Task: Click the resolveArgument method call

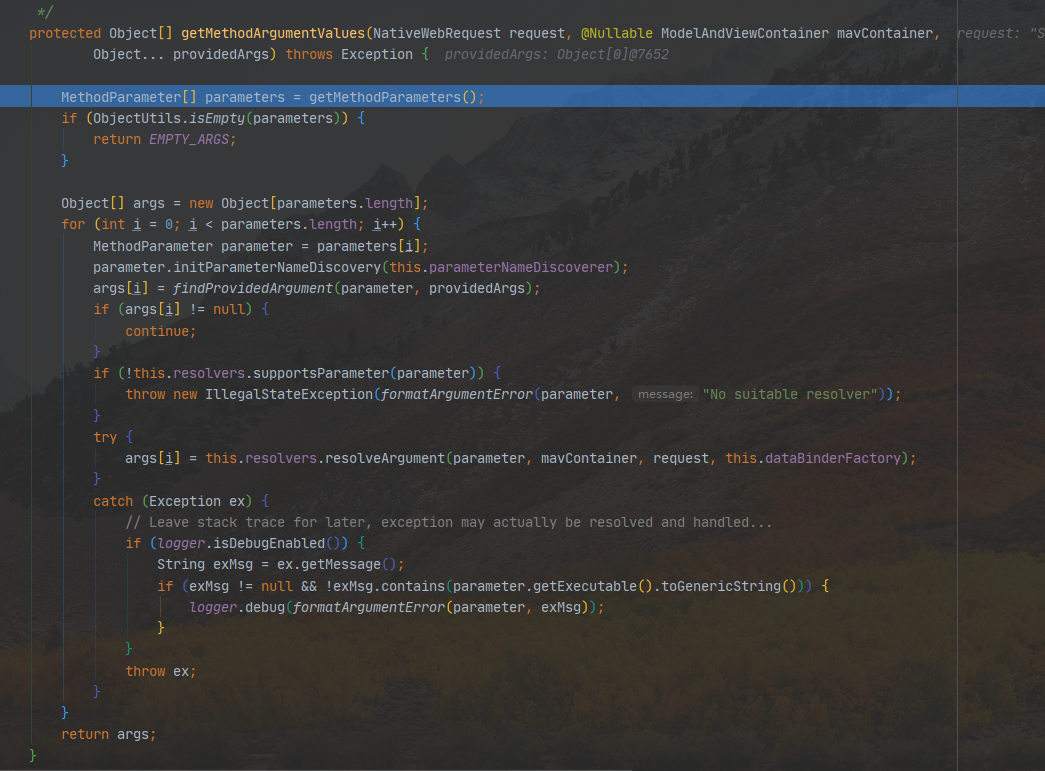Action: 385,458
